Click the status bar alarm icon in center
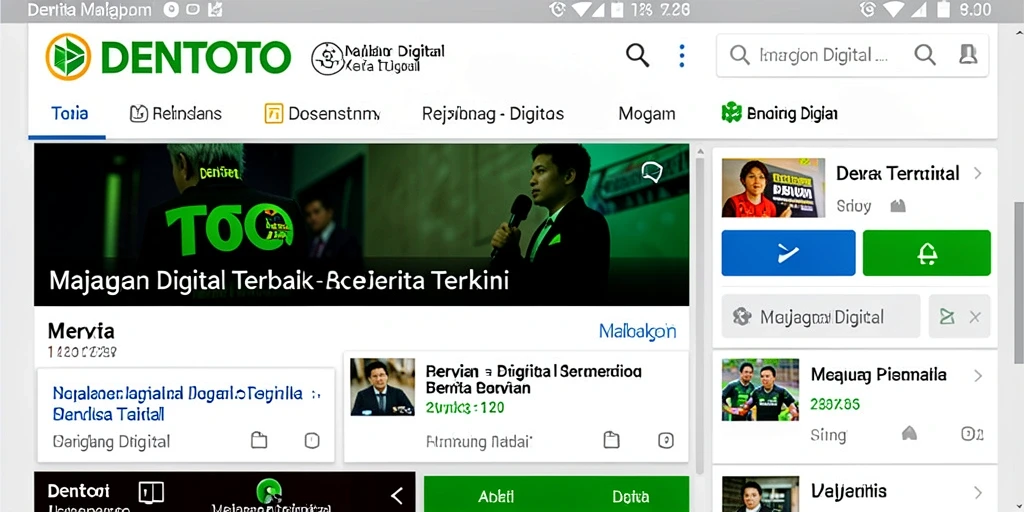Screen dimensions: 1024x512 click(557, 9)
